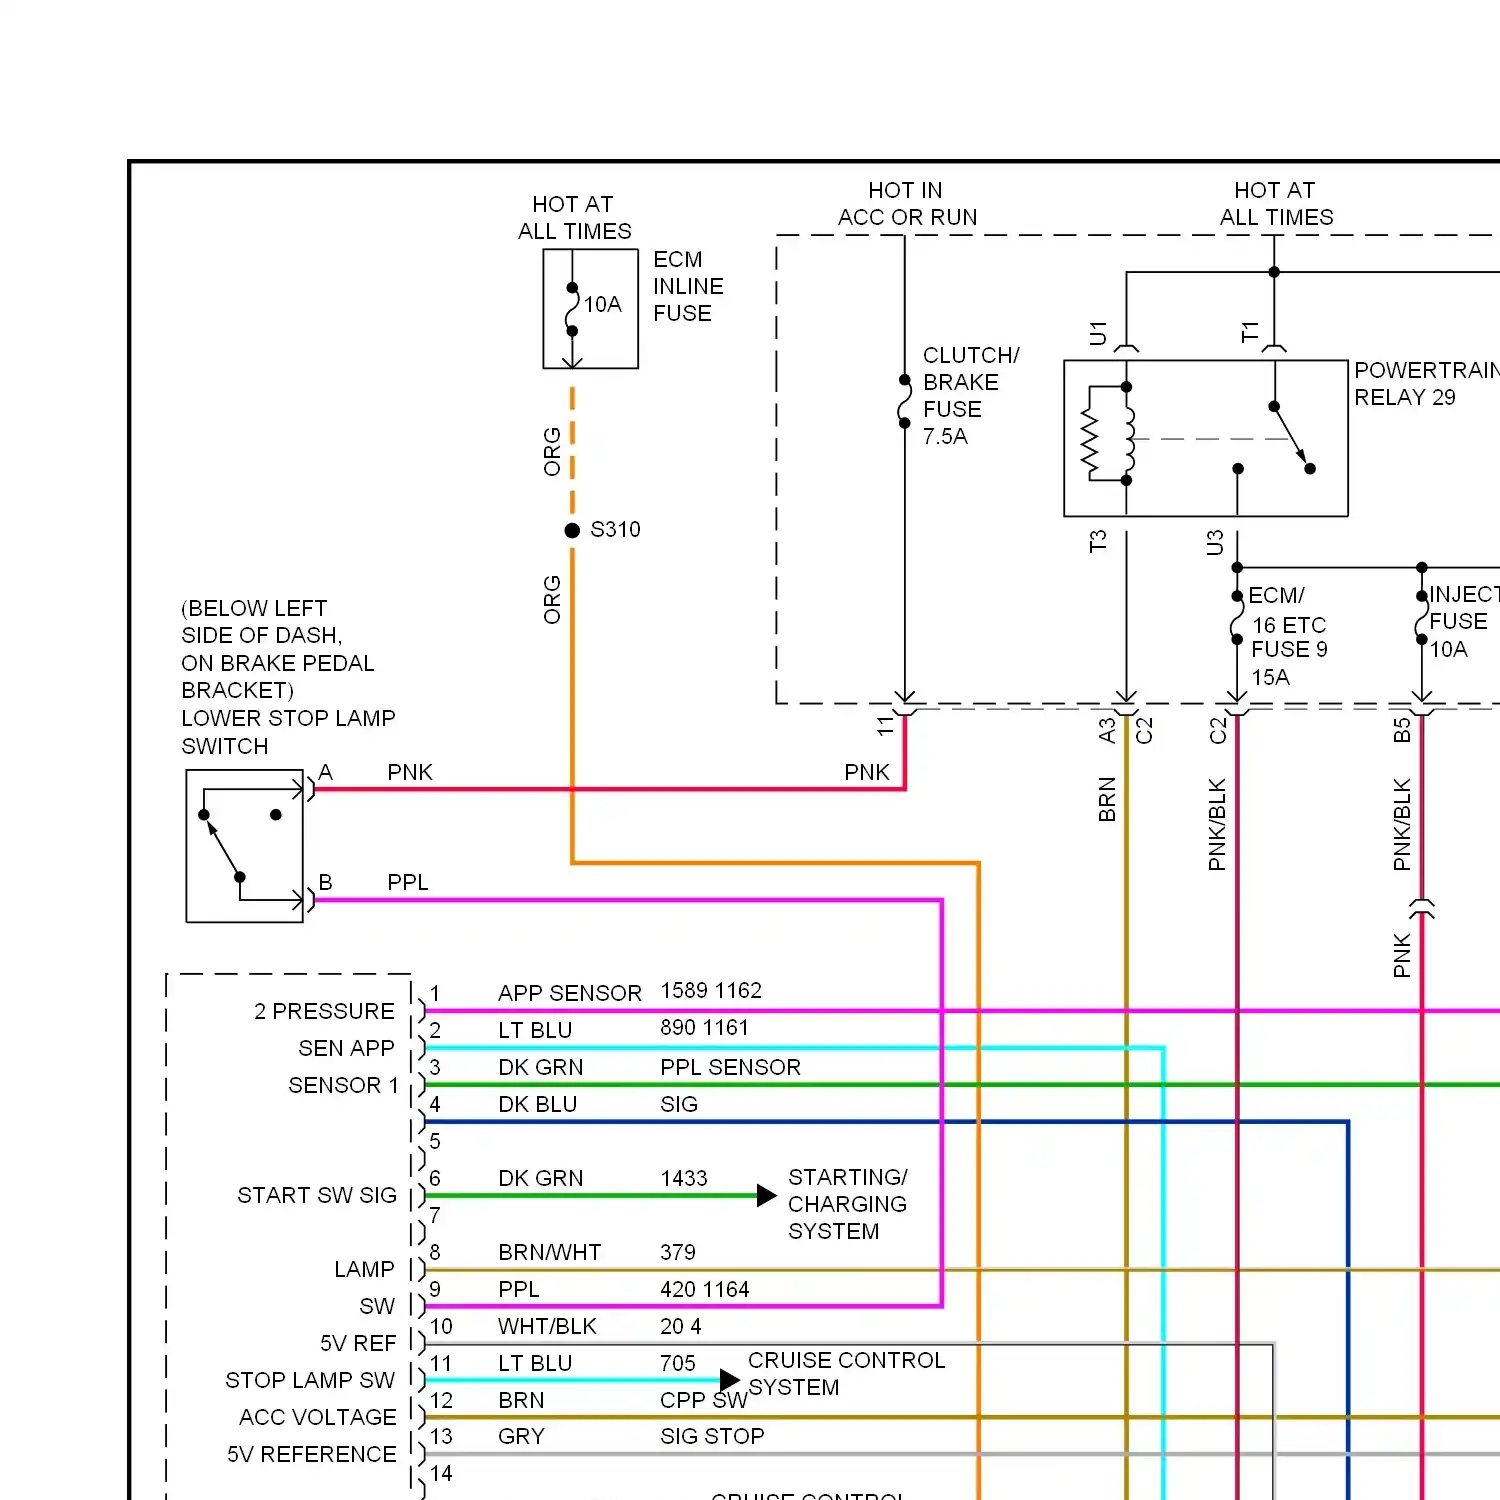This screenshot has height=1500, width=1500.
Task: Click the 'GRY' wire color on pin 13
Action: (x=522, y=1436)
